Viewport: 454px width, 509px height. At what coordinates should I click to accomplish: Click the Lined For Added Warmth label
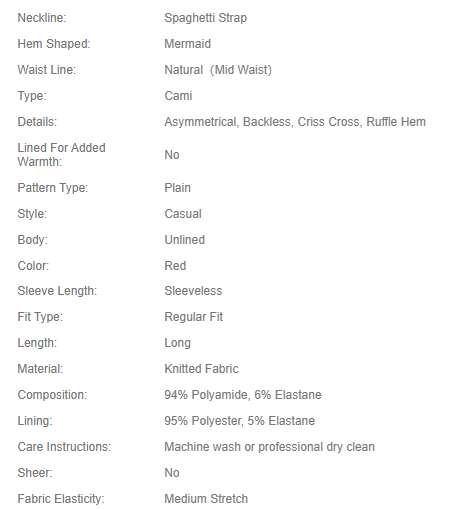pyautogui.click(x=61, y=155)
